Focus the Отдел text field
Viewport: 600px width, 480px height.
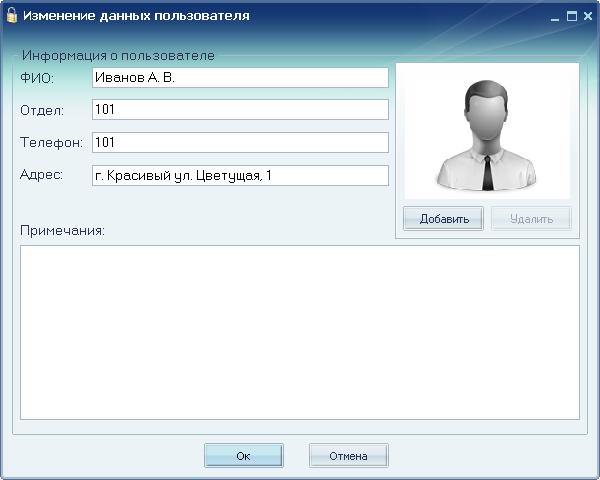[240, 109]
